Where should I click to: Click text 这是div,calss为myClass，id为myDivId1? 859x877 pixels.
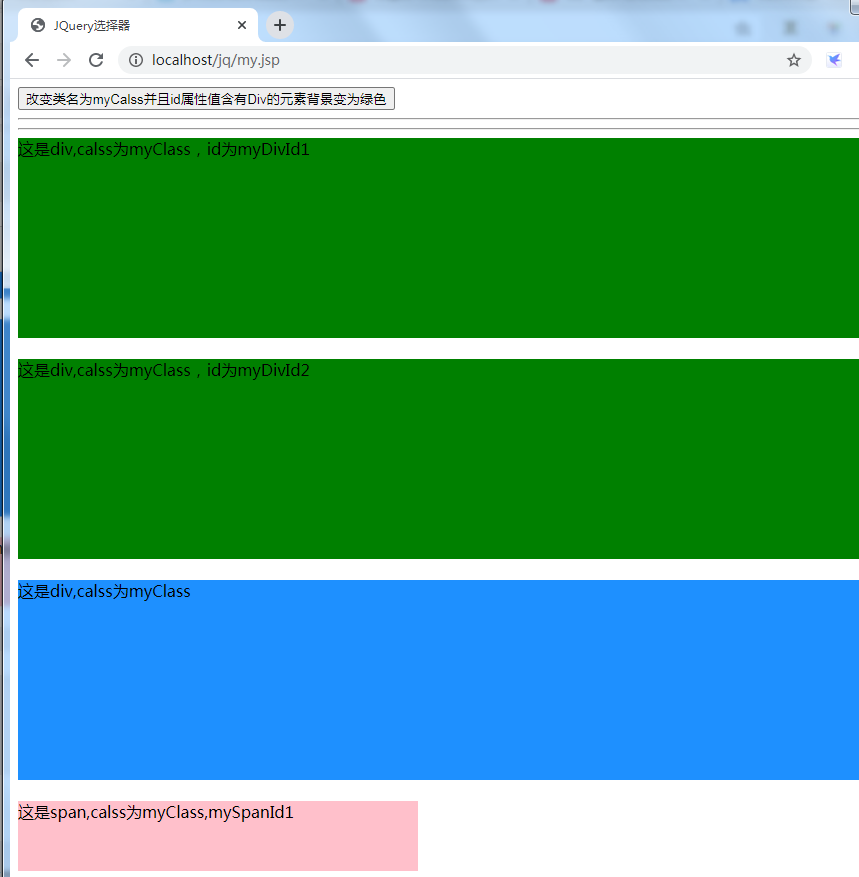pyautogui.click(x=164, y=149)
